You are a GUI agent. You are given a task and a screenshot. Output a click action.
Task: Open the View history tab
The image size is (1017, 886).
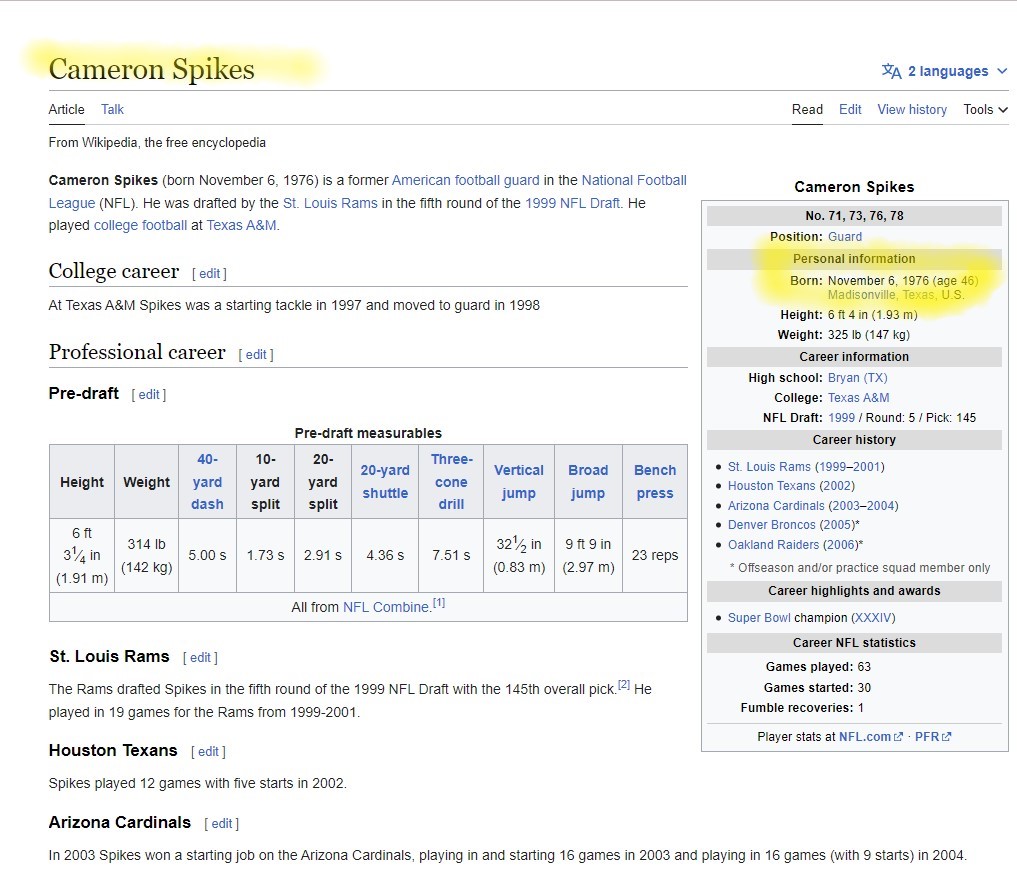point(912,110)
